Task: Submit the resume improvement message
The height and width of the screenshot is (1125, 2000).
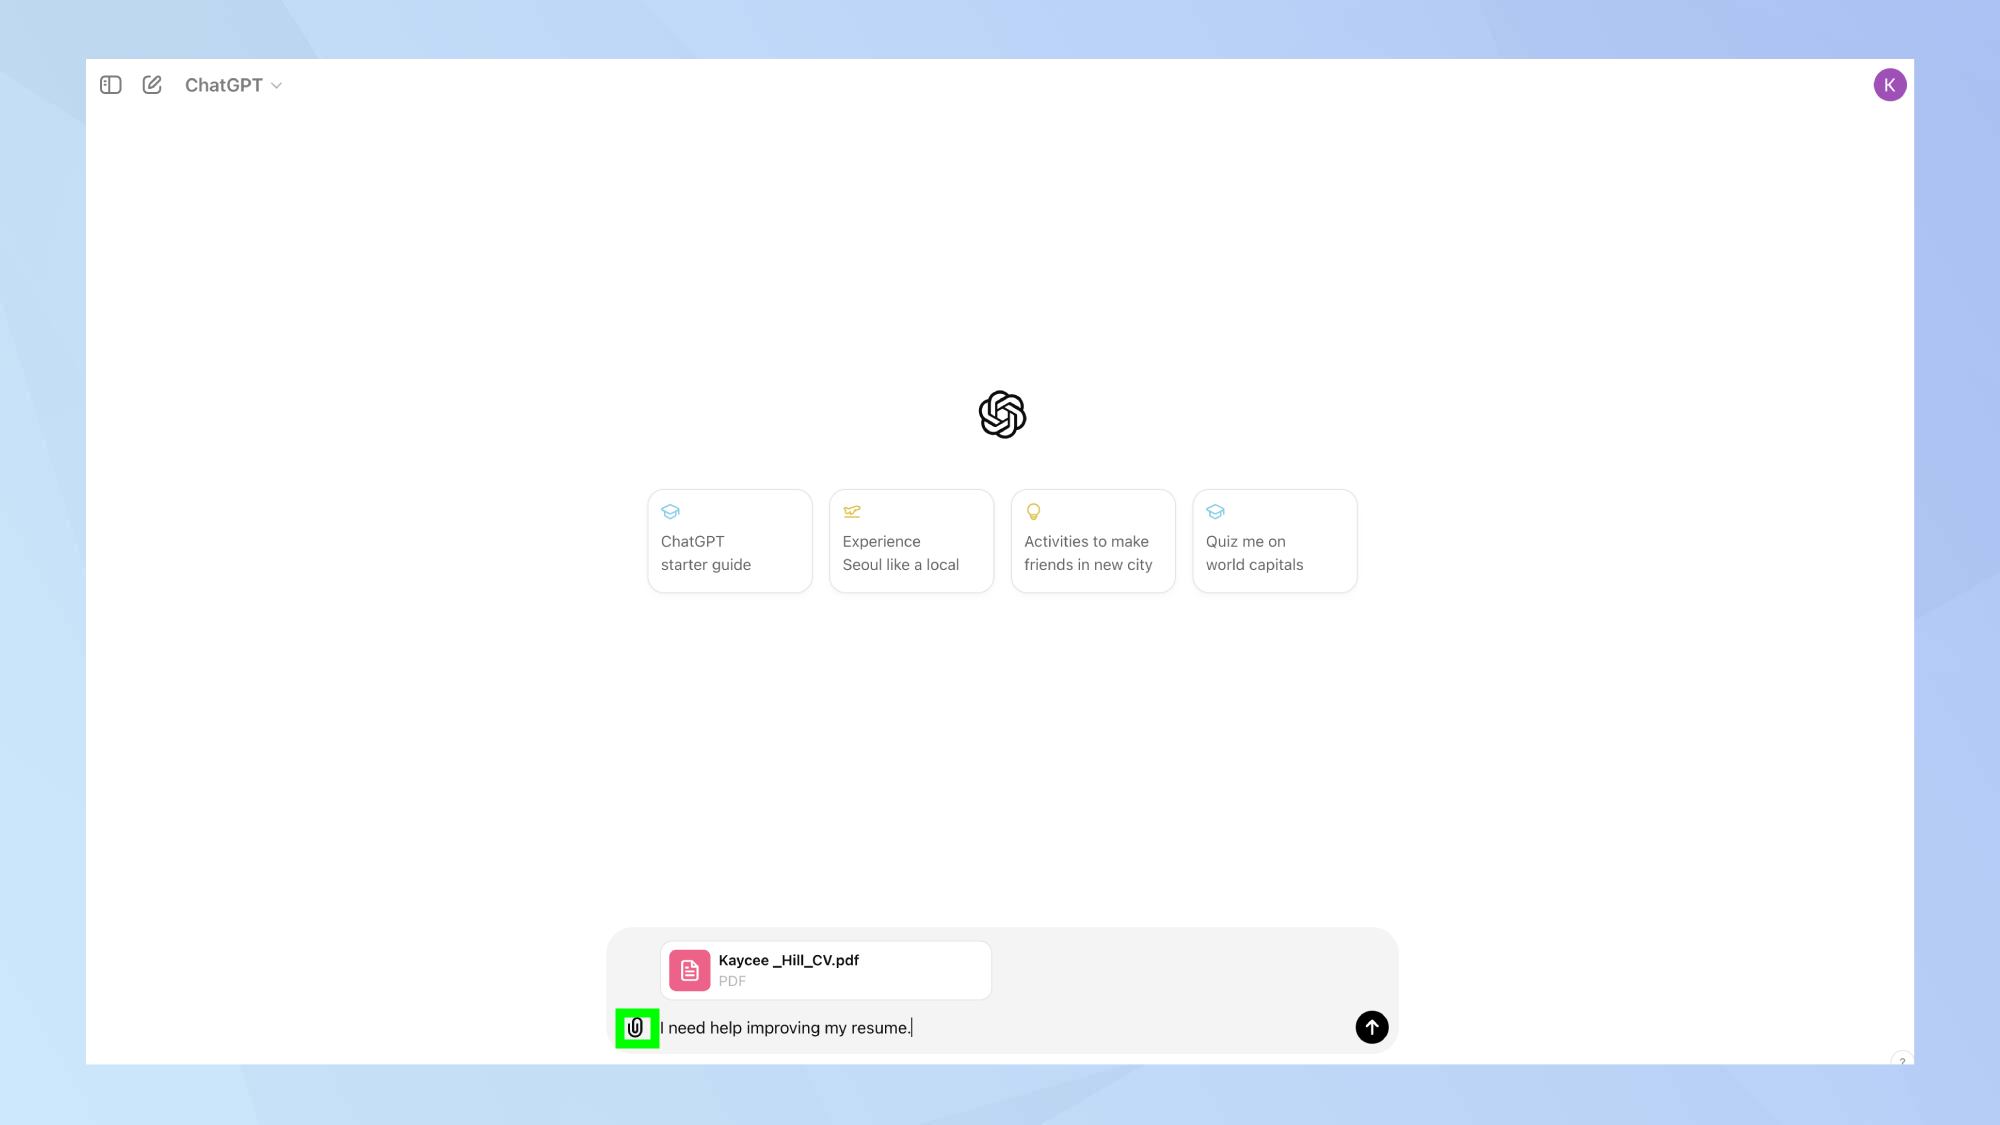Action: (1371, 1027)
